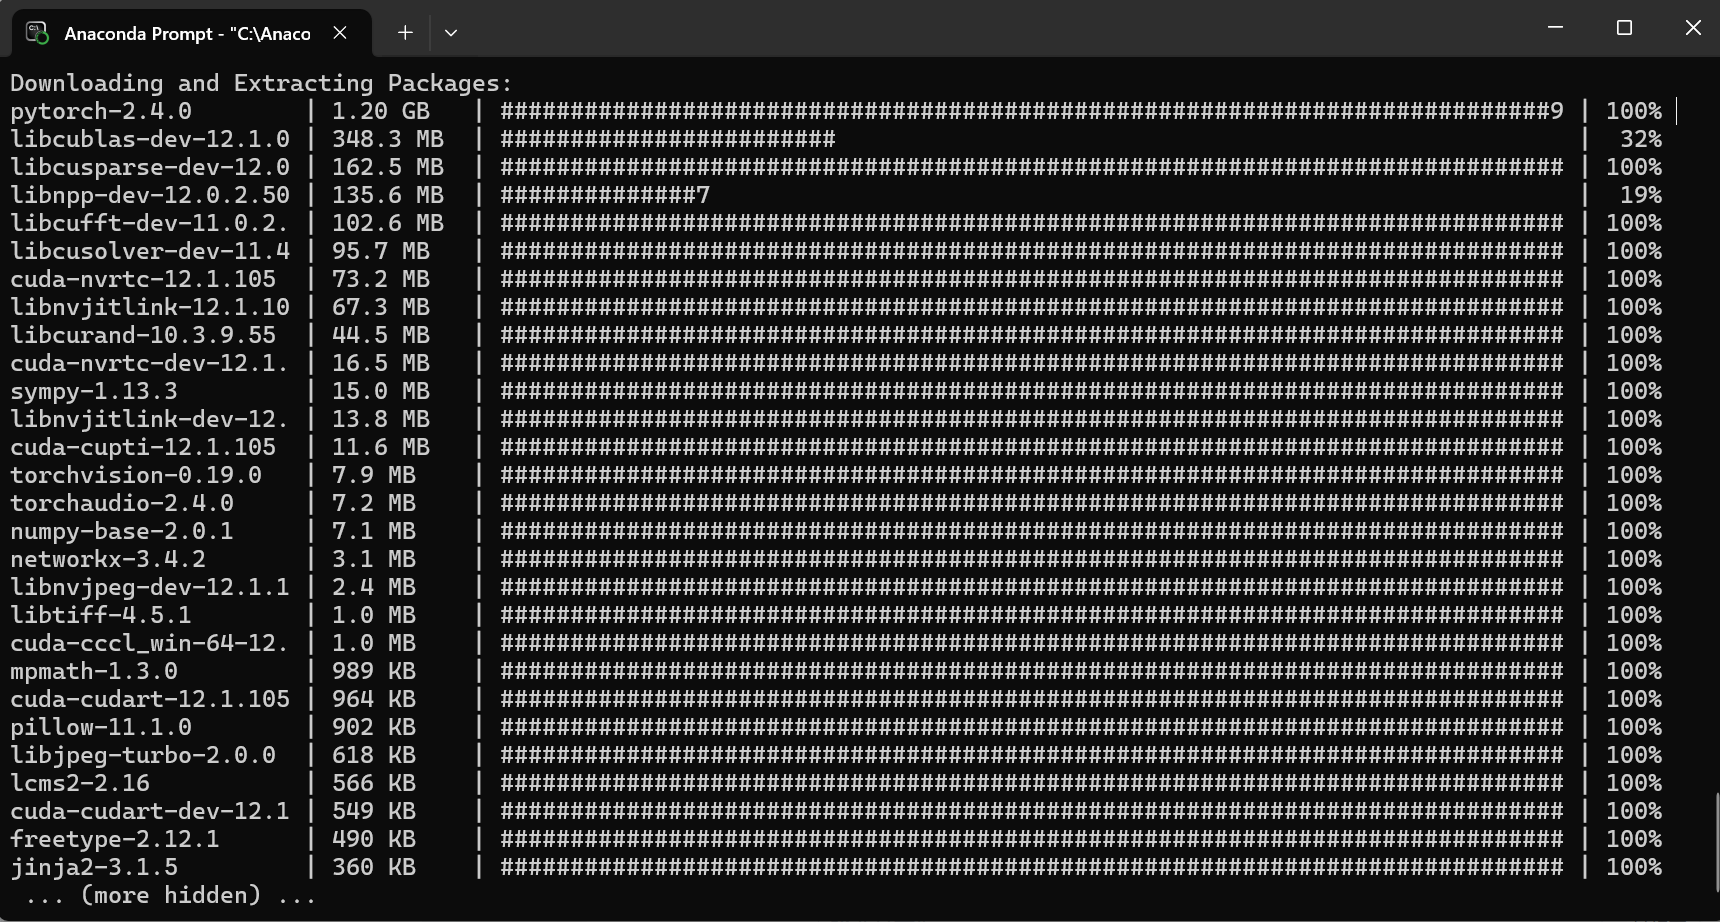Click the libcusolver-dev-11.4 package name
1720x922 pixels.
pyautogui.click(x=150, y=251)
